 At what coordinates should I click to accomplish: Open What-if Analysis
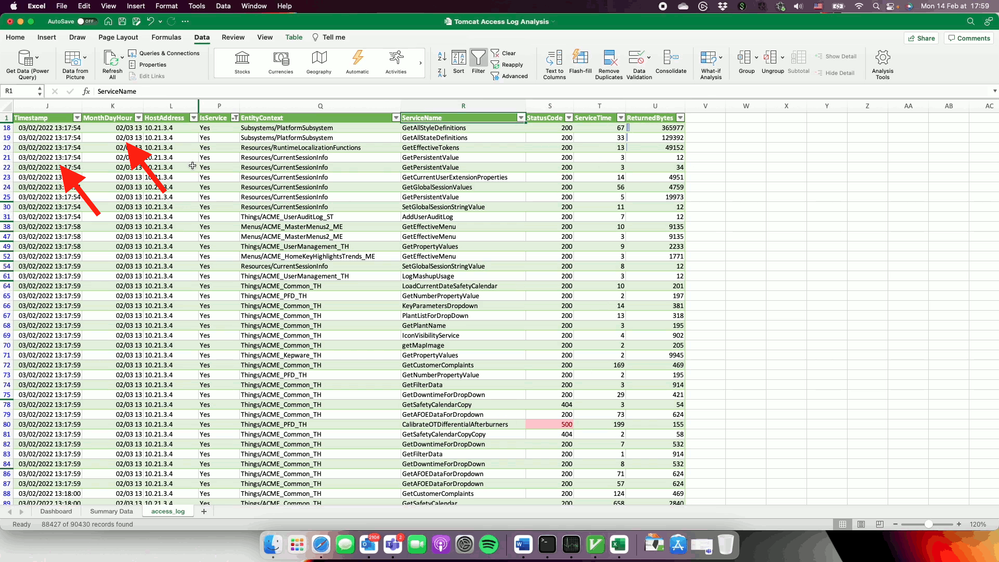(x=710, y=64)
